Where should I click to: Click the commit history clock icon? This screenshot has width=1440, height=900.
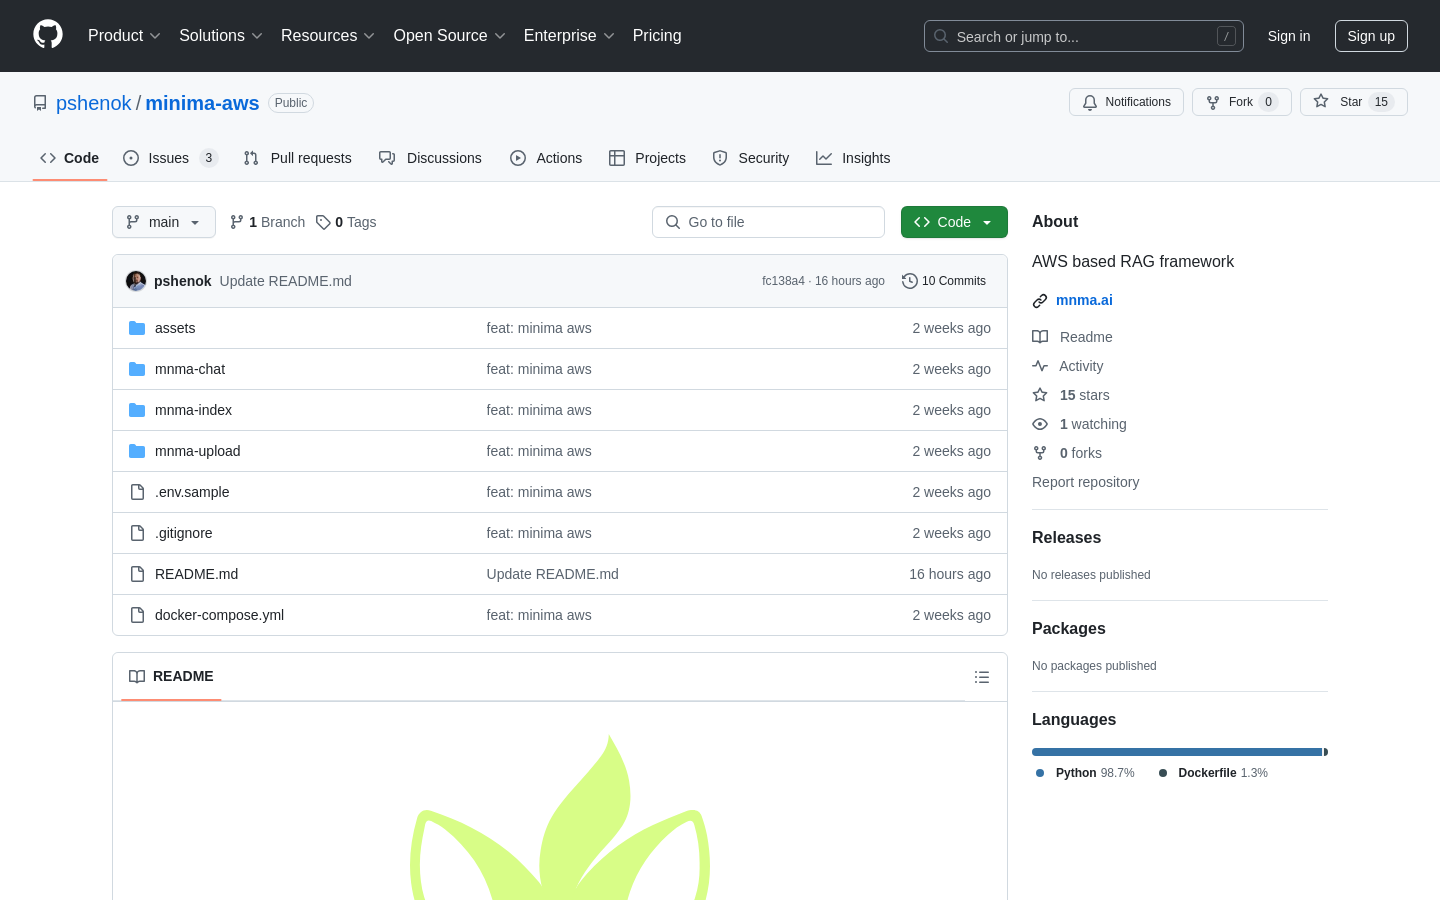(x=910, y=281)
